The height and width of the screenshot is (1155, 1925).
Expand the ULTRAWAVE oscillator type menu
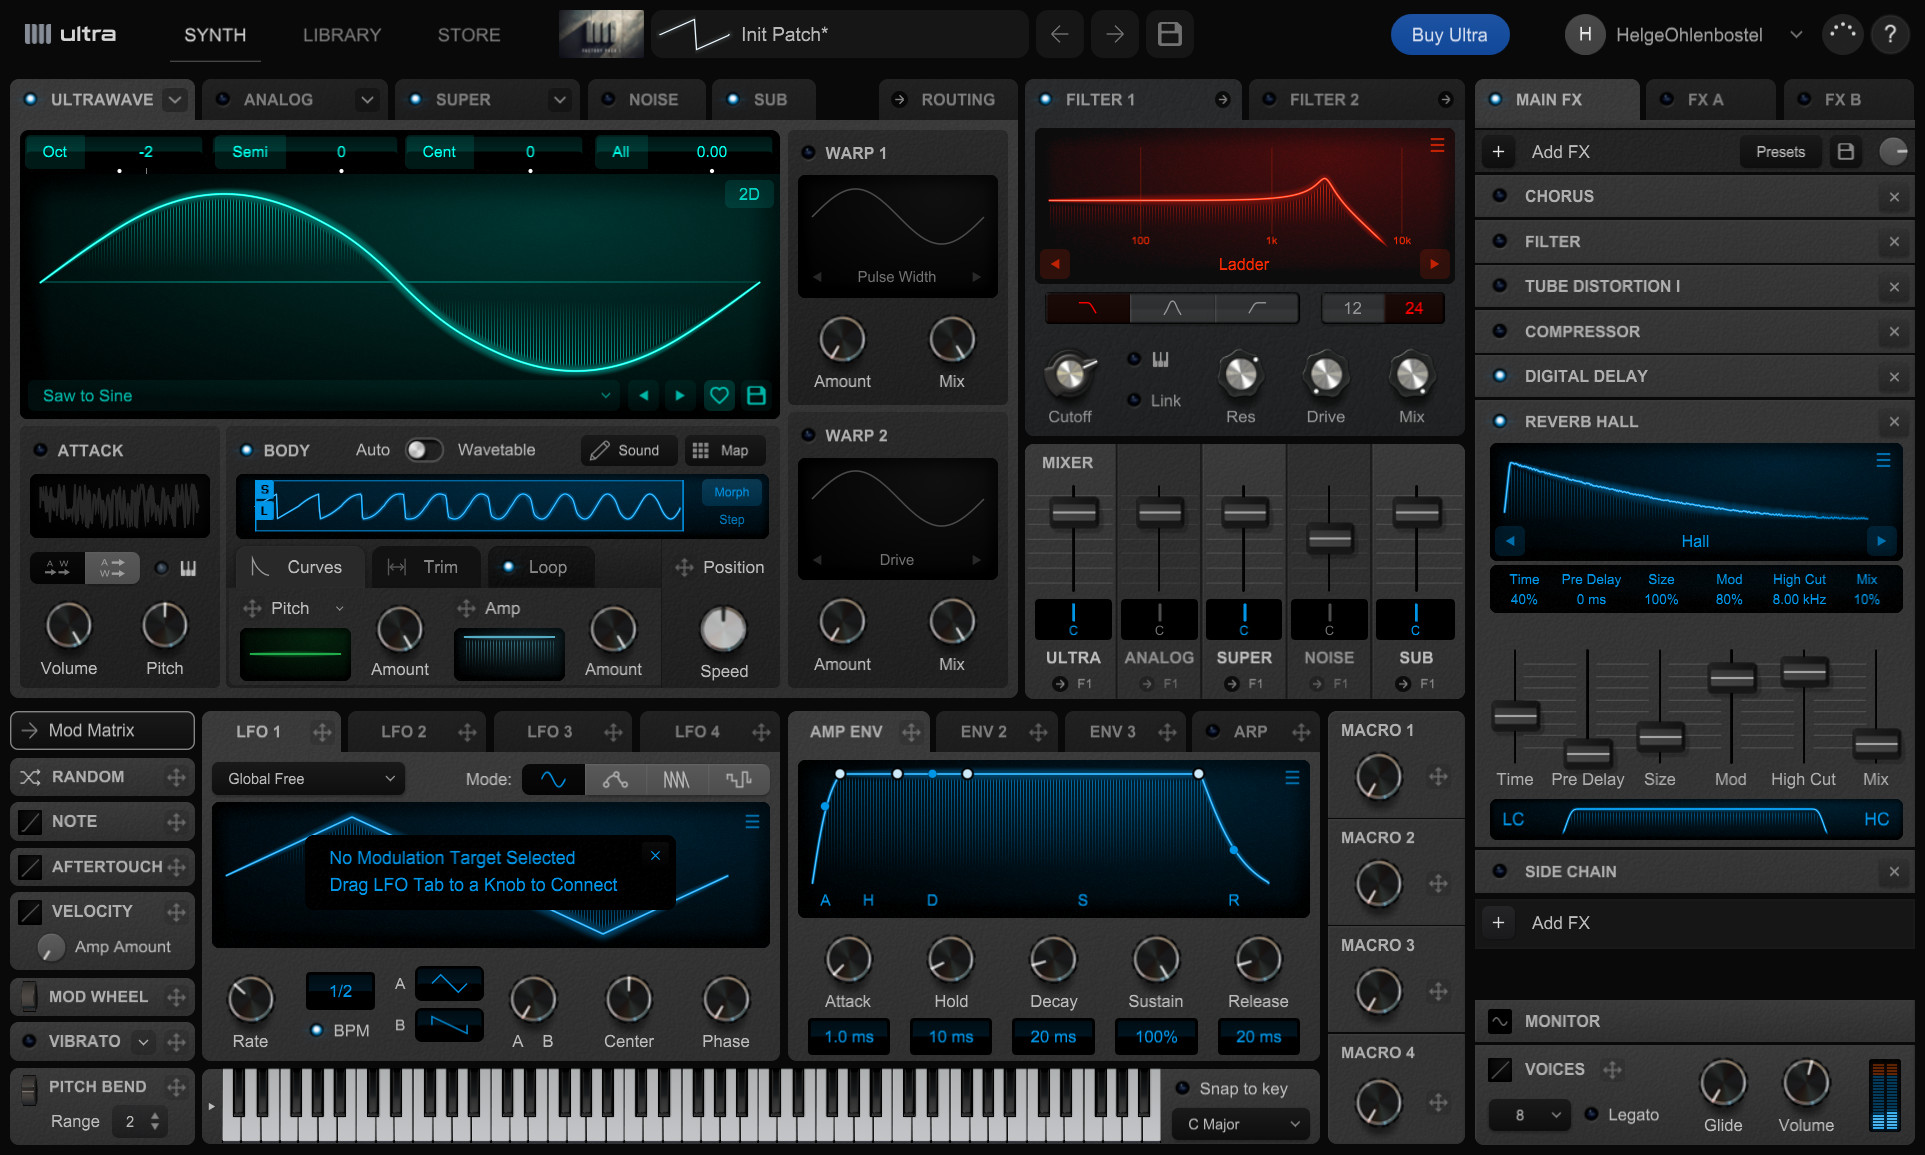175,100
